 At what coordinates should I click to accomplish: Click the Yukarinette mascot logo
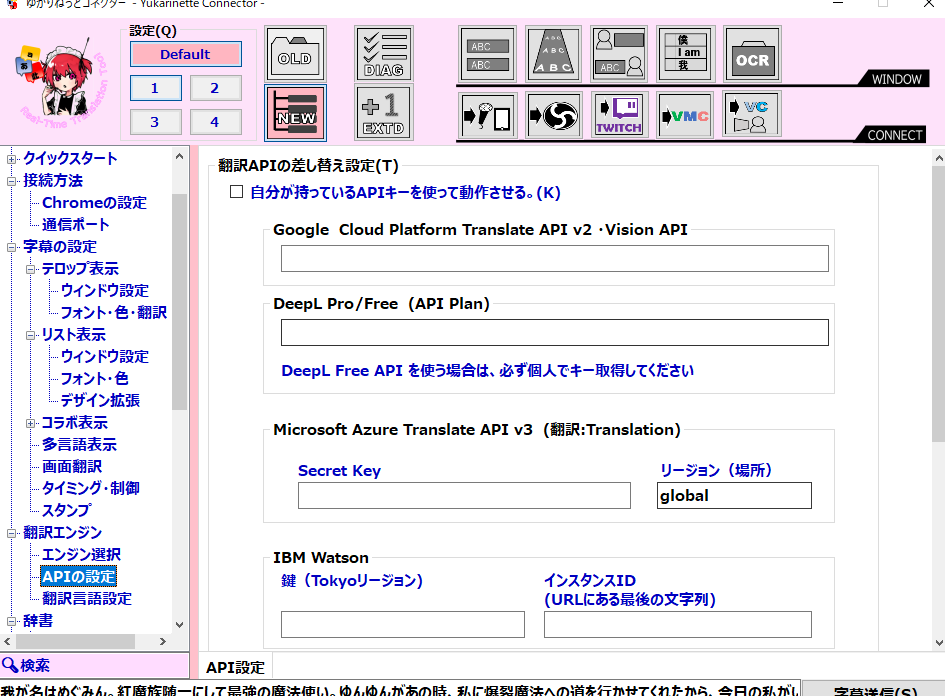[61, 83]
